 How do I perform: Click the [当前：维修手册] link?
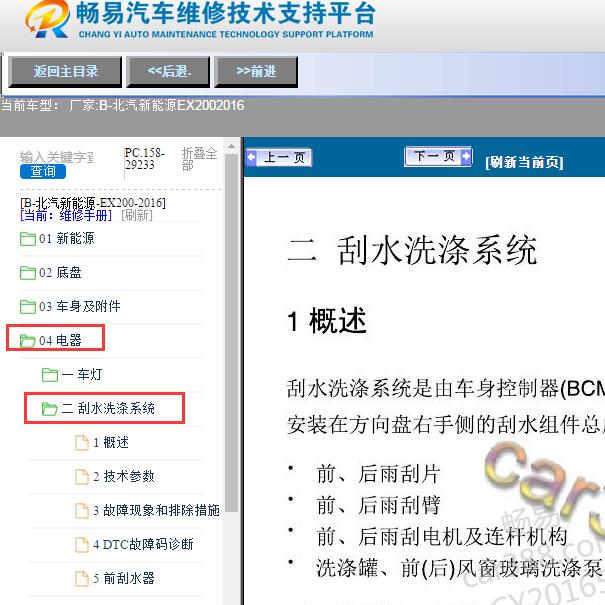(66, 215)
